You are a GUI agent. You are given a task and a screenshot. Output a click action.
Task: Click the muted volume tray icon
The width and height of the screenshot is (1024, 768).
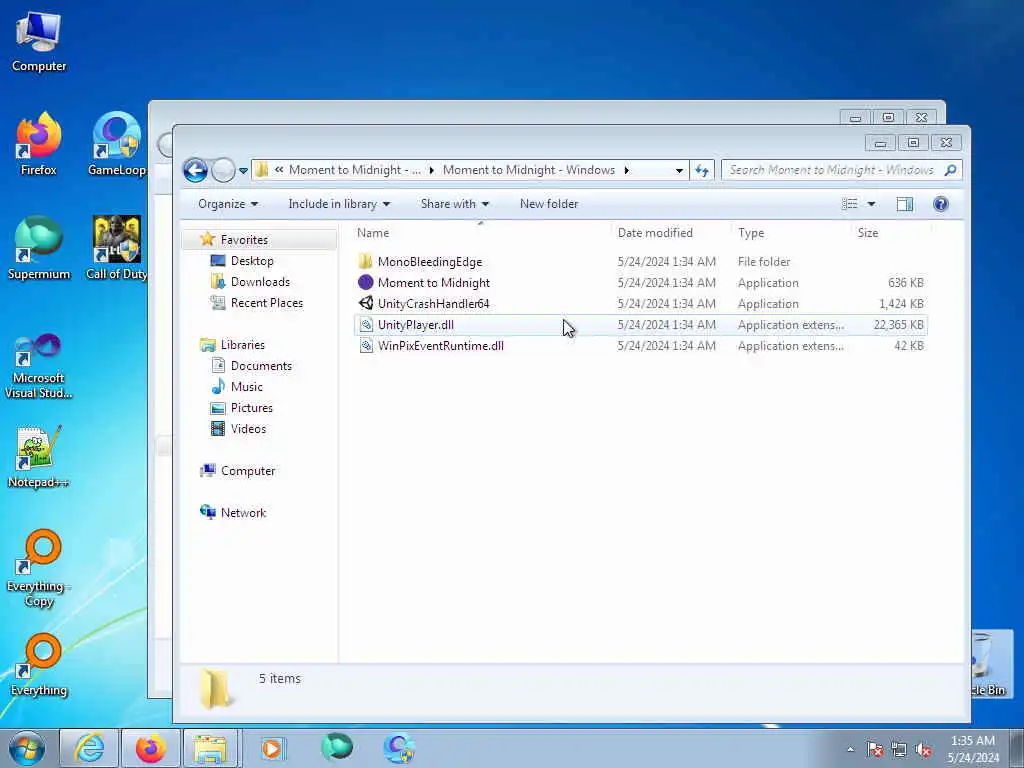coord(923,750)
